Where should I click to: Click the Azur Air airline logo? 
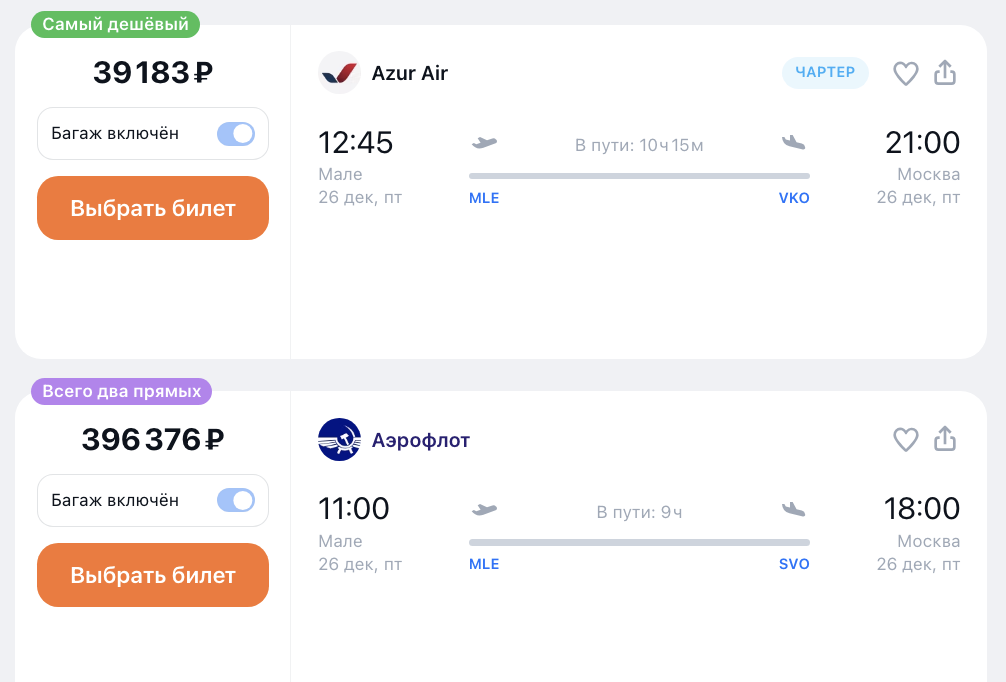[x=339, y=72]
